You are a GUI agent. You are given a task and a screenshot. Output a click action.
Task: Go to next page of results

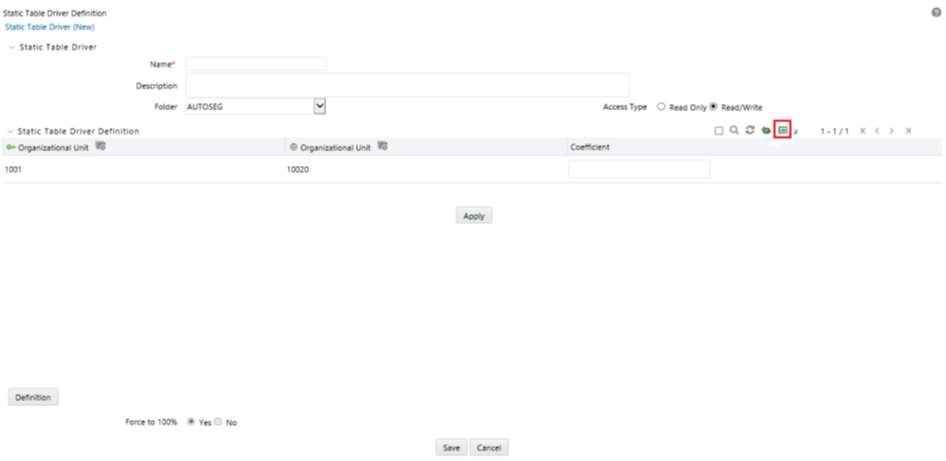tap(891, 131)
